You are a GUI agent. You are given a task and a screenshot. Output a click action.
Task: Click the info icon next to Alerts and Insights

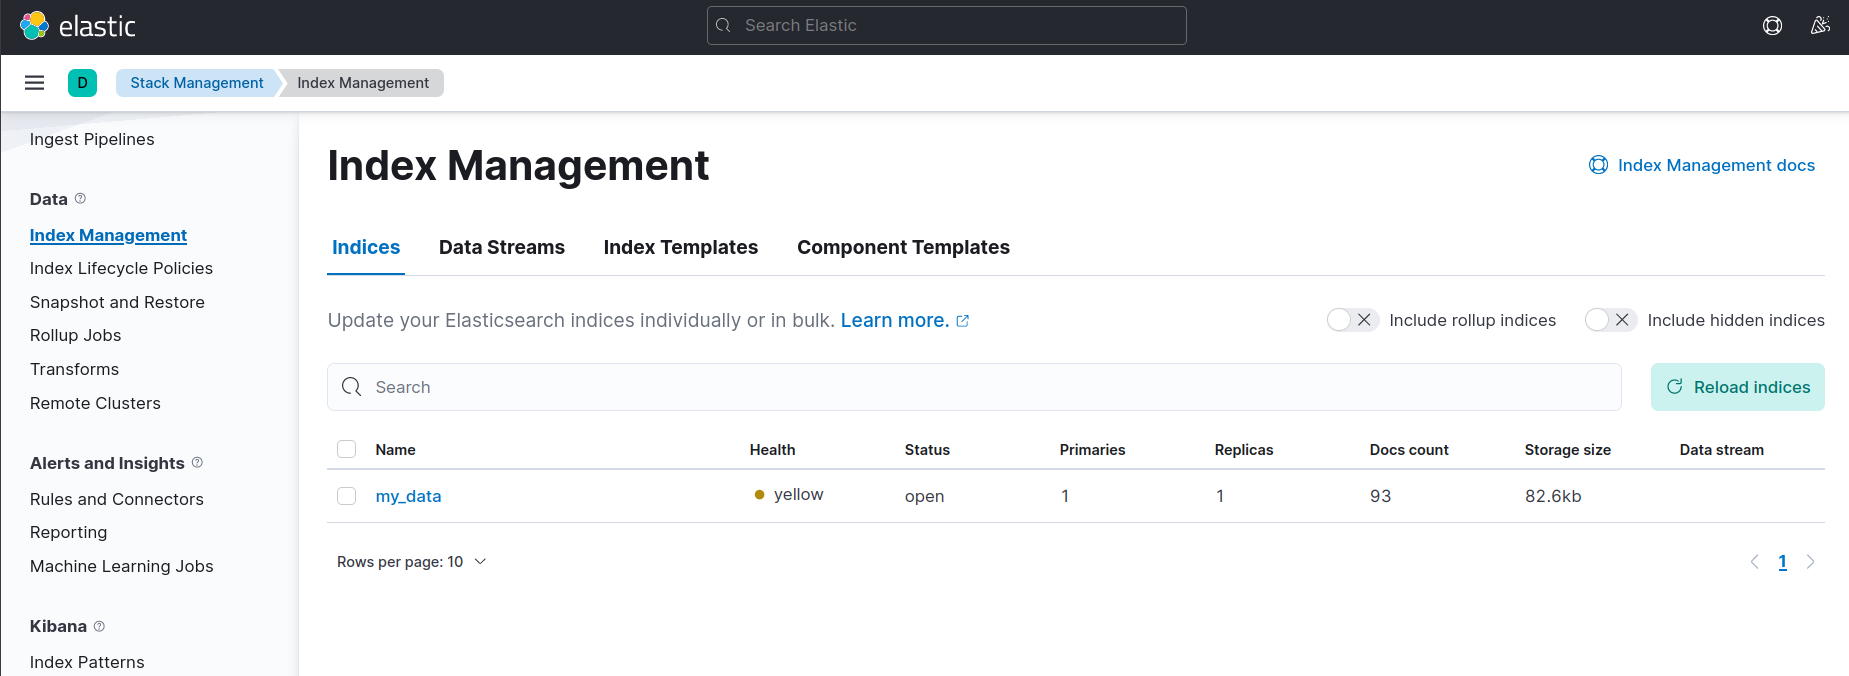tap(197, 463)
